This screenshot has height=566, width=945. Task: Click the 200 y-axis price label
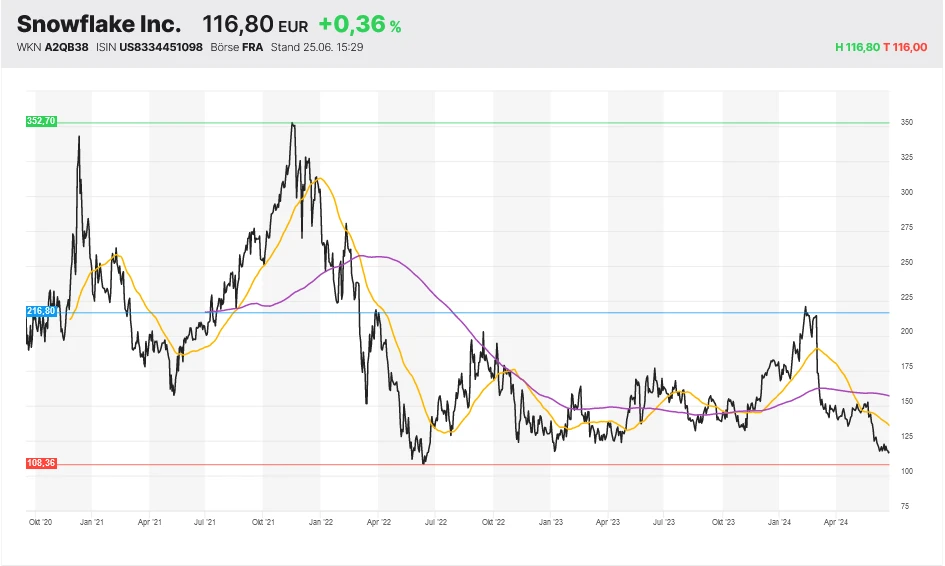906,331
